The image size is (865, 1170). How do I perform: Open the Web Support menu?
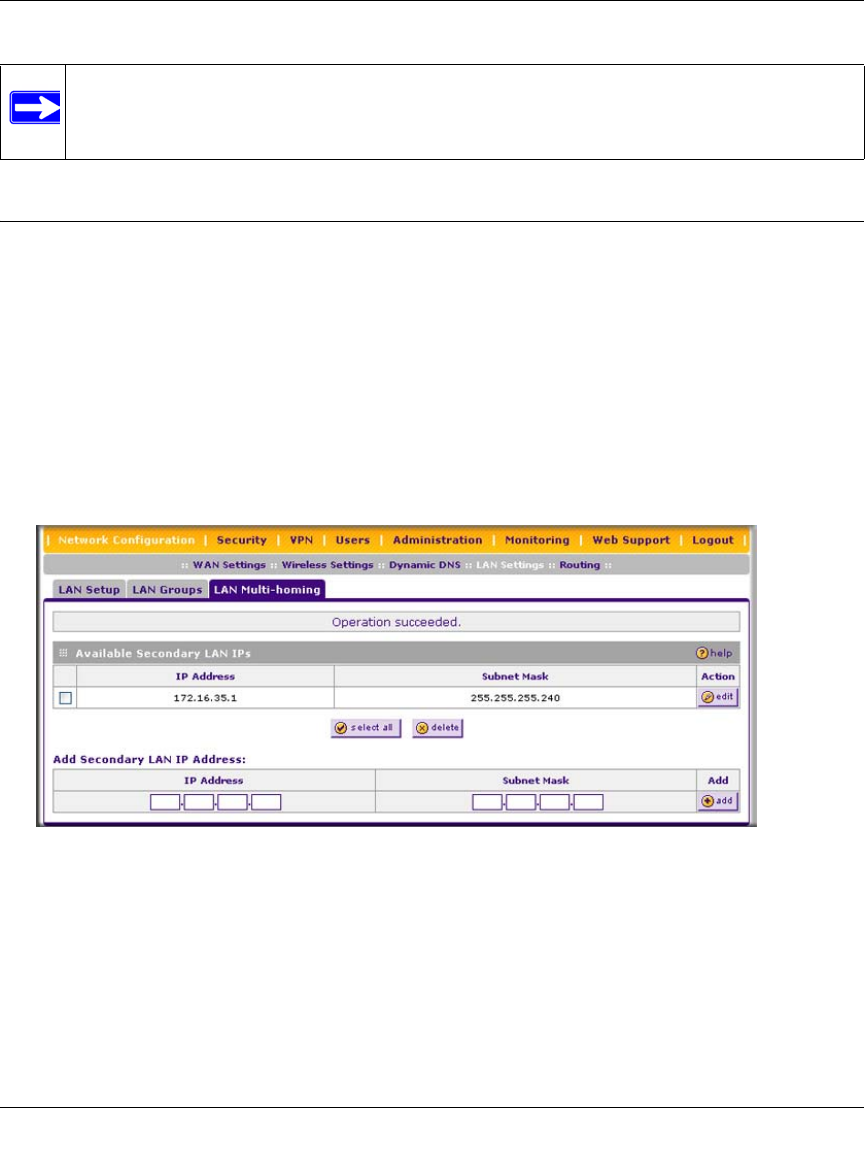631,540
